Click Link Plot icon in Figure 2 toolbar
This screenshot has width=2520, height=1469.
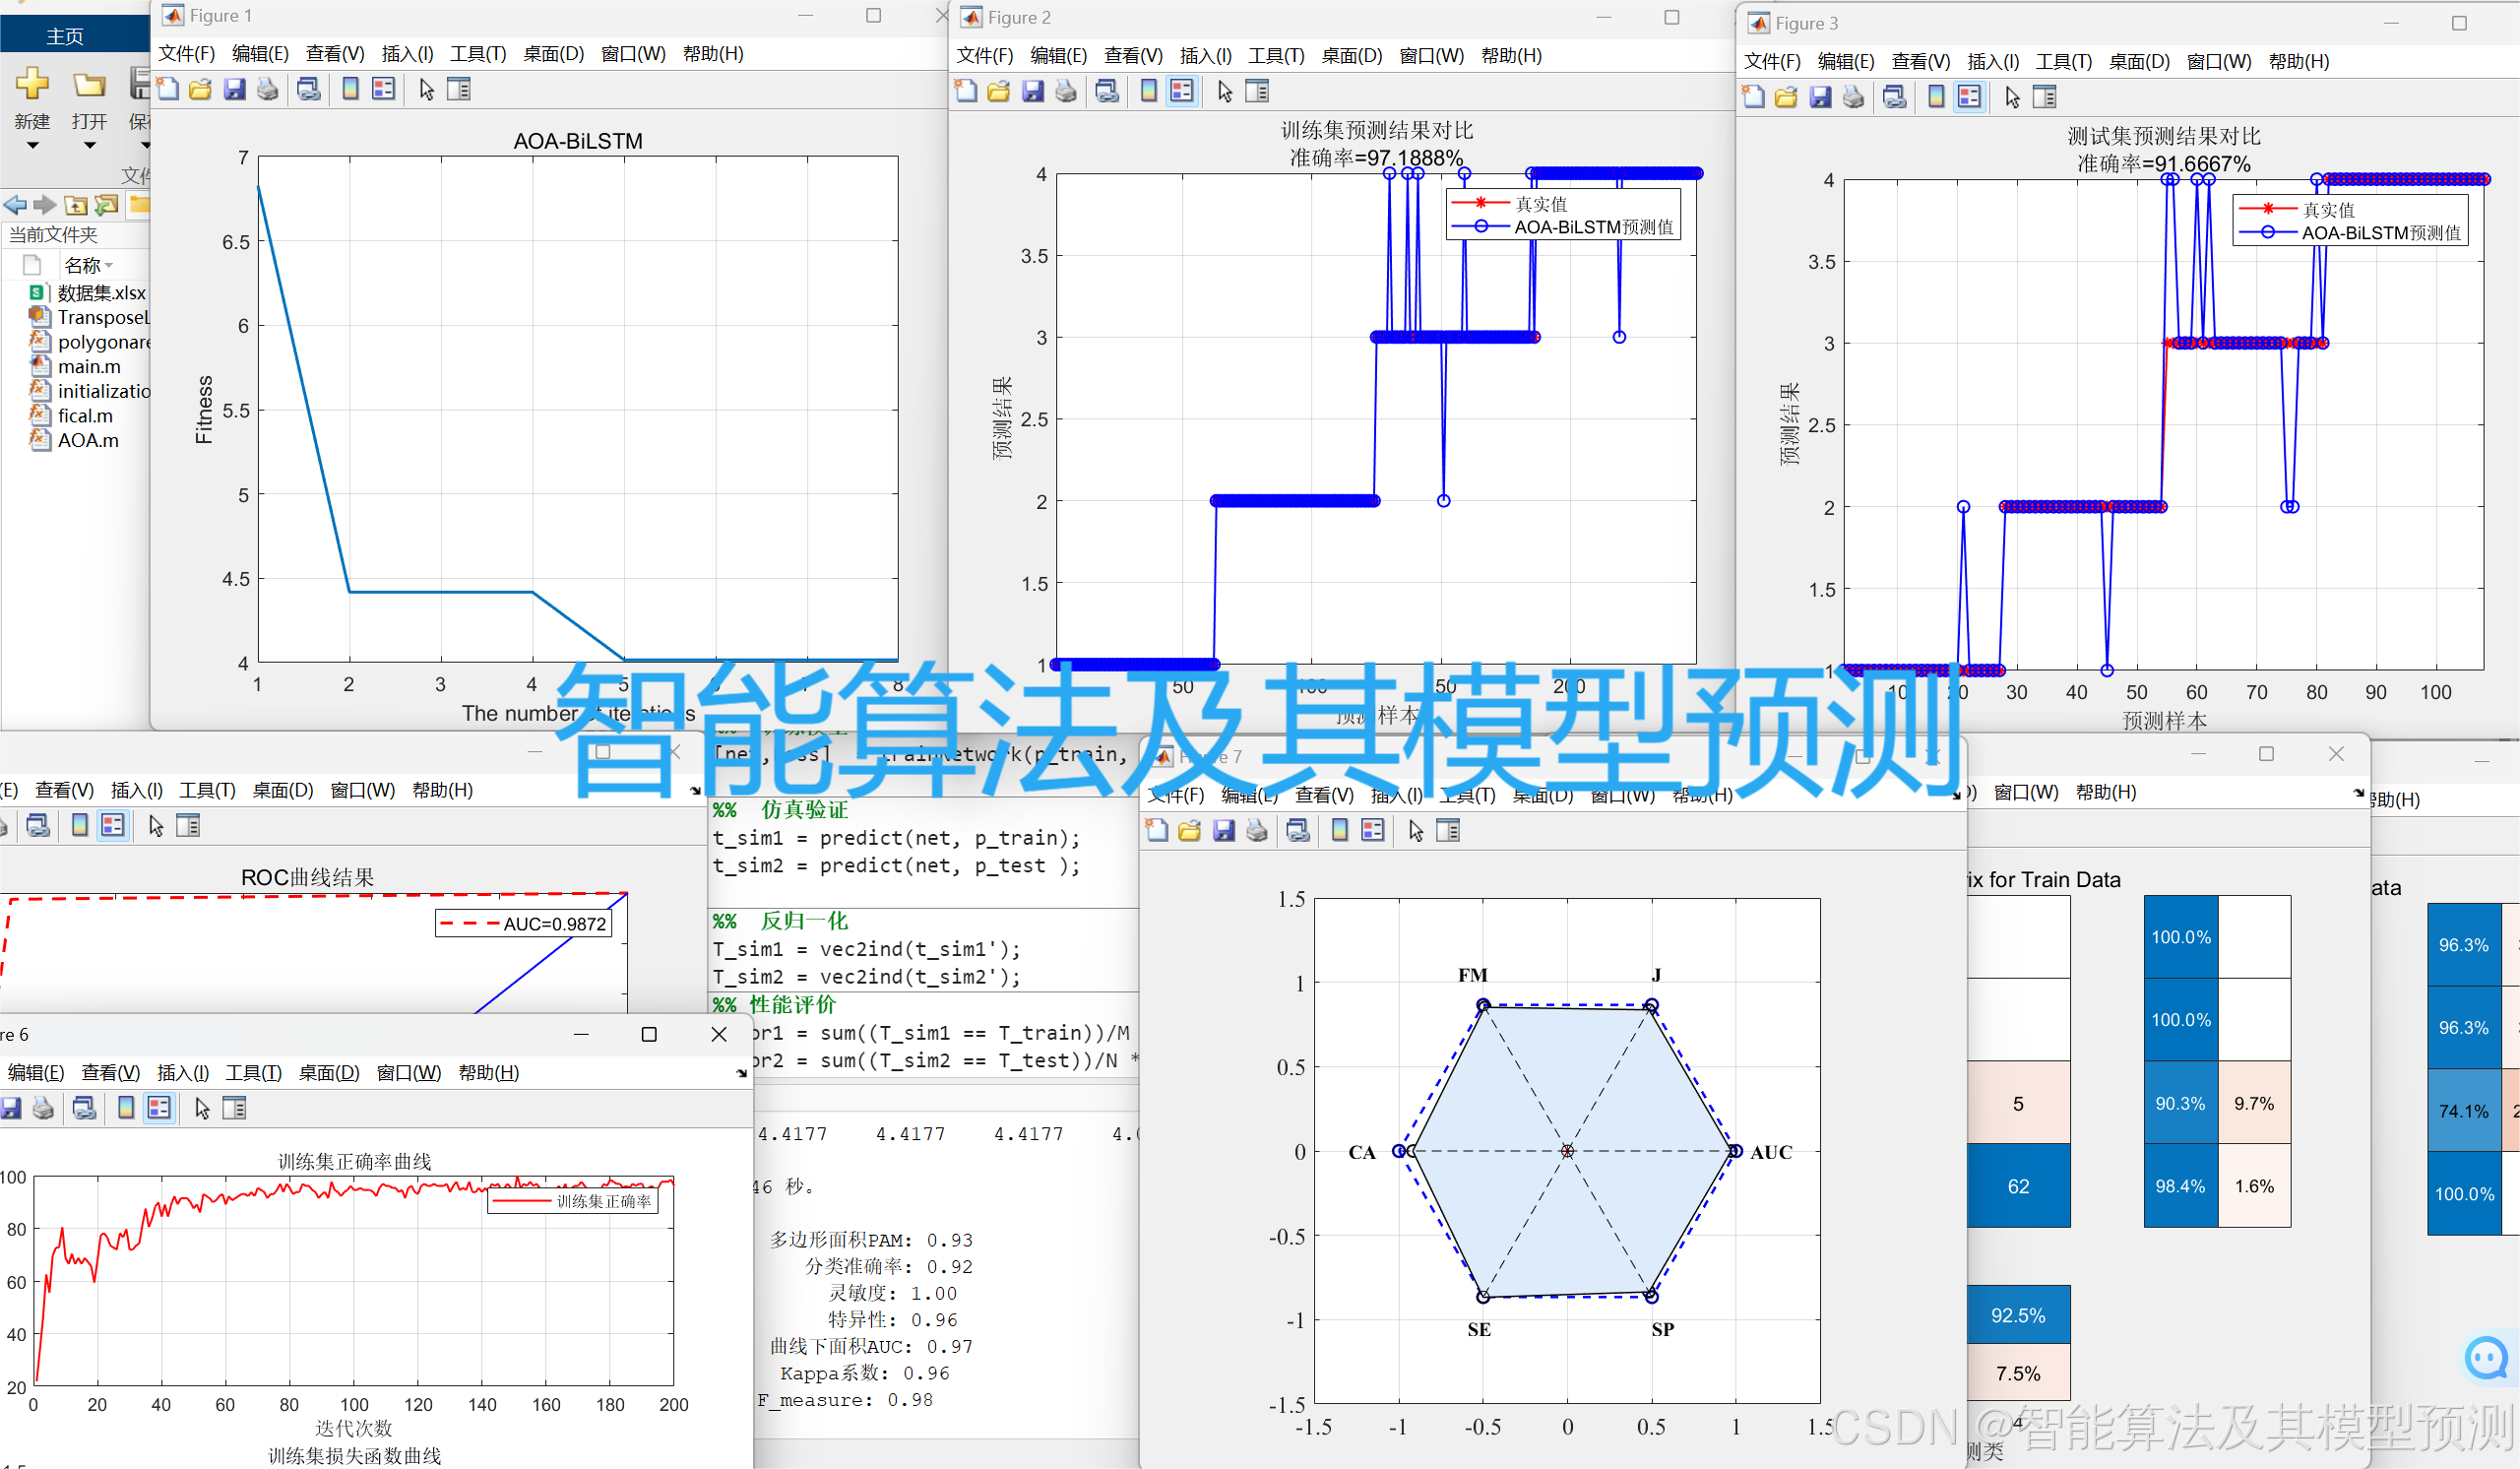[x=1106, y=92]
